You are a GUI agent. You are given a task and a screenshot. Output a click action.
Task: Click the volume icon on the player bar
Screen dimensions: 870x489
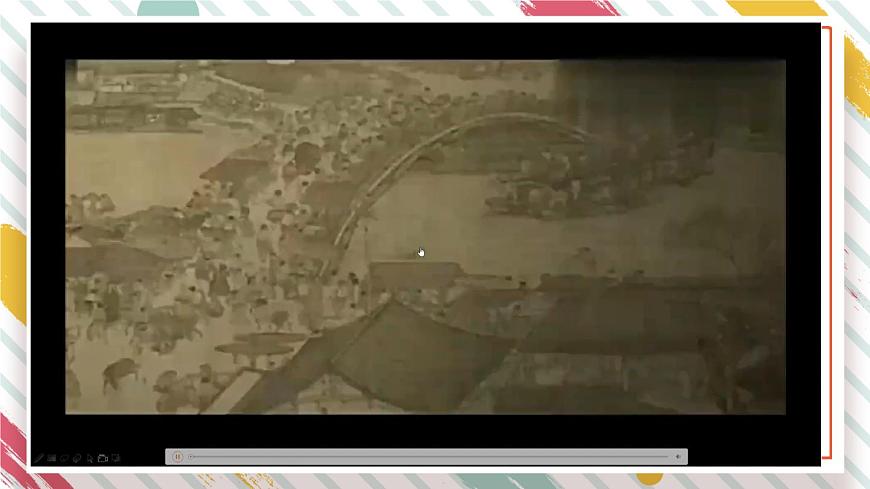[x=678, y=457]
